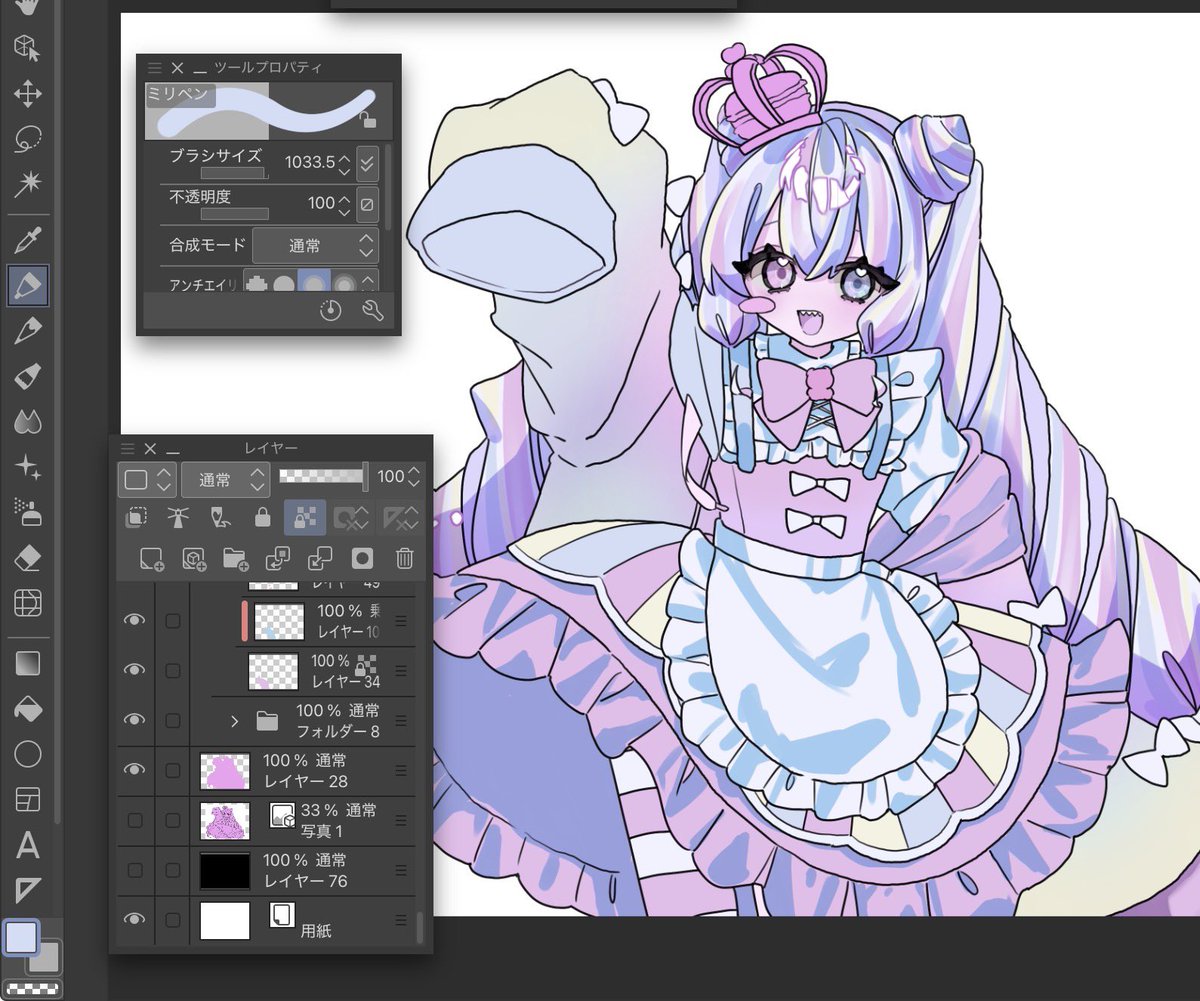Toggle Lock Transparent Pixels
The width and height of the screenshot is (1200, 1001).
(304, 517)
